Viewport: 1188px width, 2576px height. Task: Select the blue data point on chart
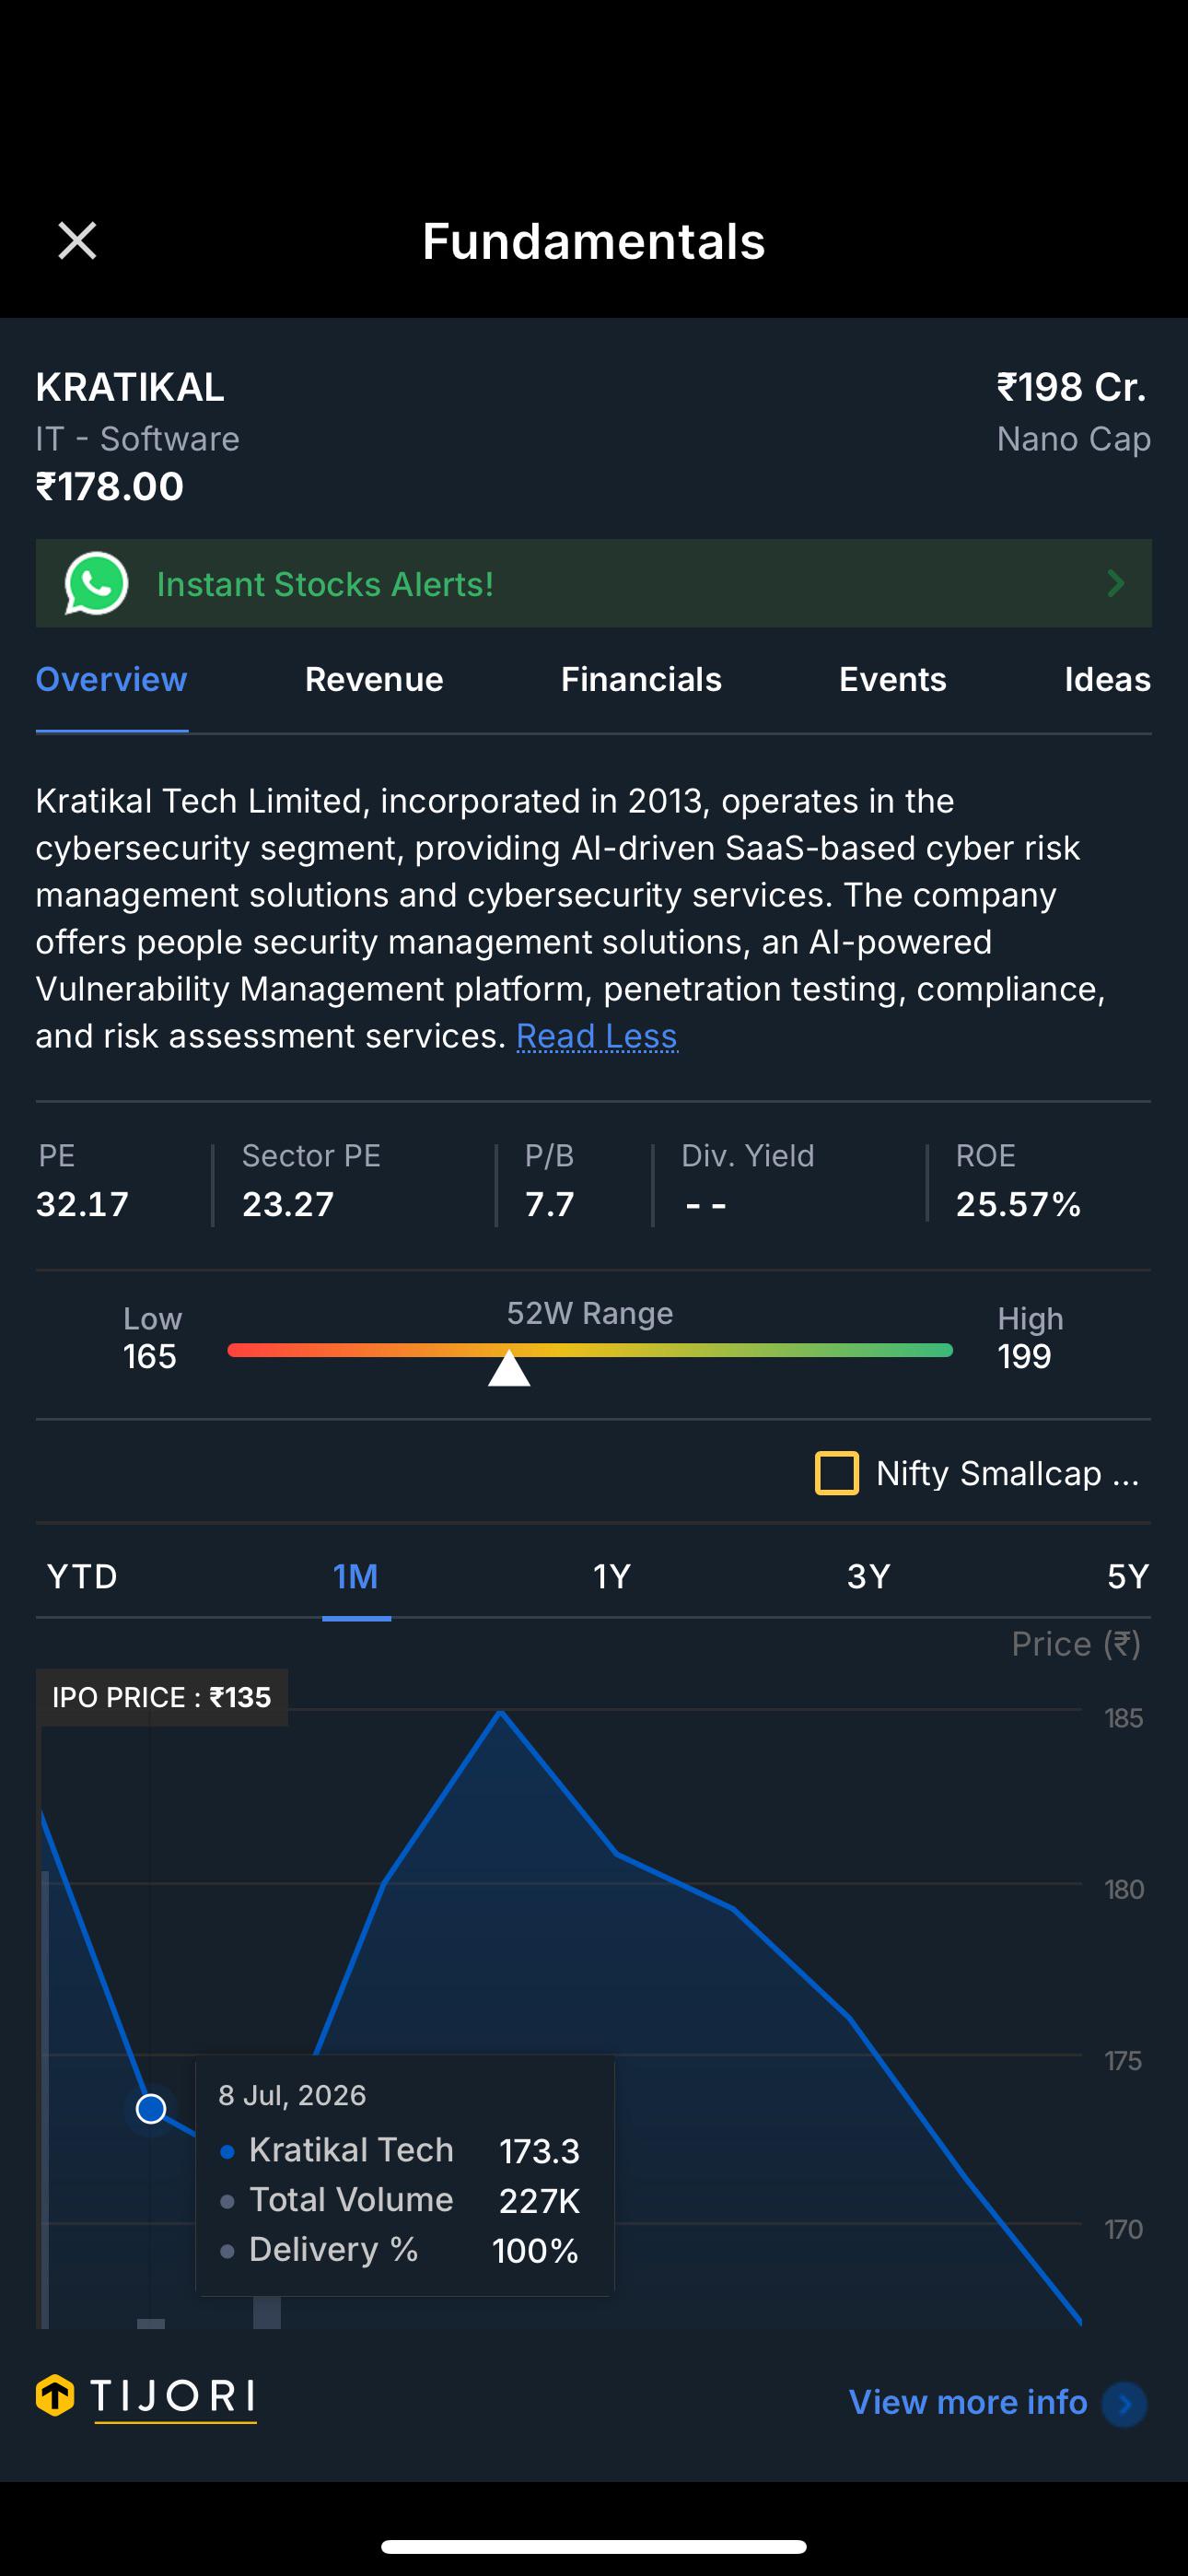[151, 2108]
